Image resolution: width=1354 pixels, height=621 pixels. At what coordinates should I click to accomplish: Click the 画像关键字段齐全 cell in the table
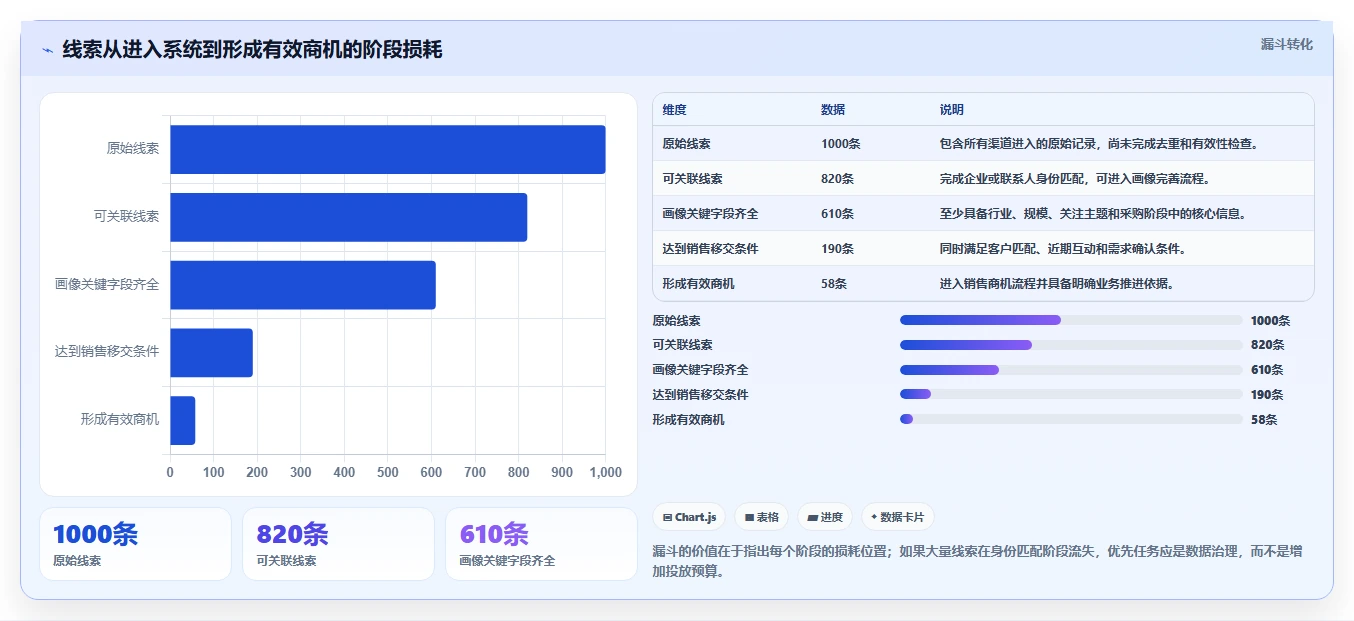pos(710,214)
